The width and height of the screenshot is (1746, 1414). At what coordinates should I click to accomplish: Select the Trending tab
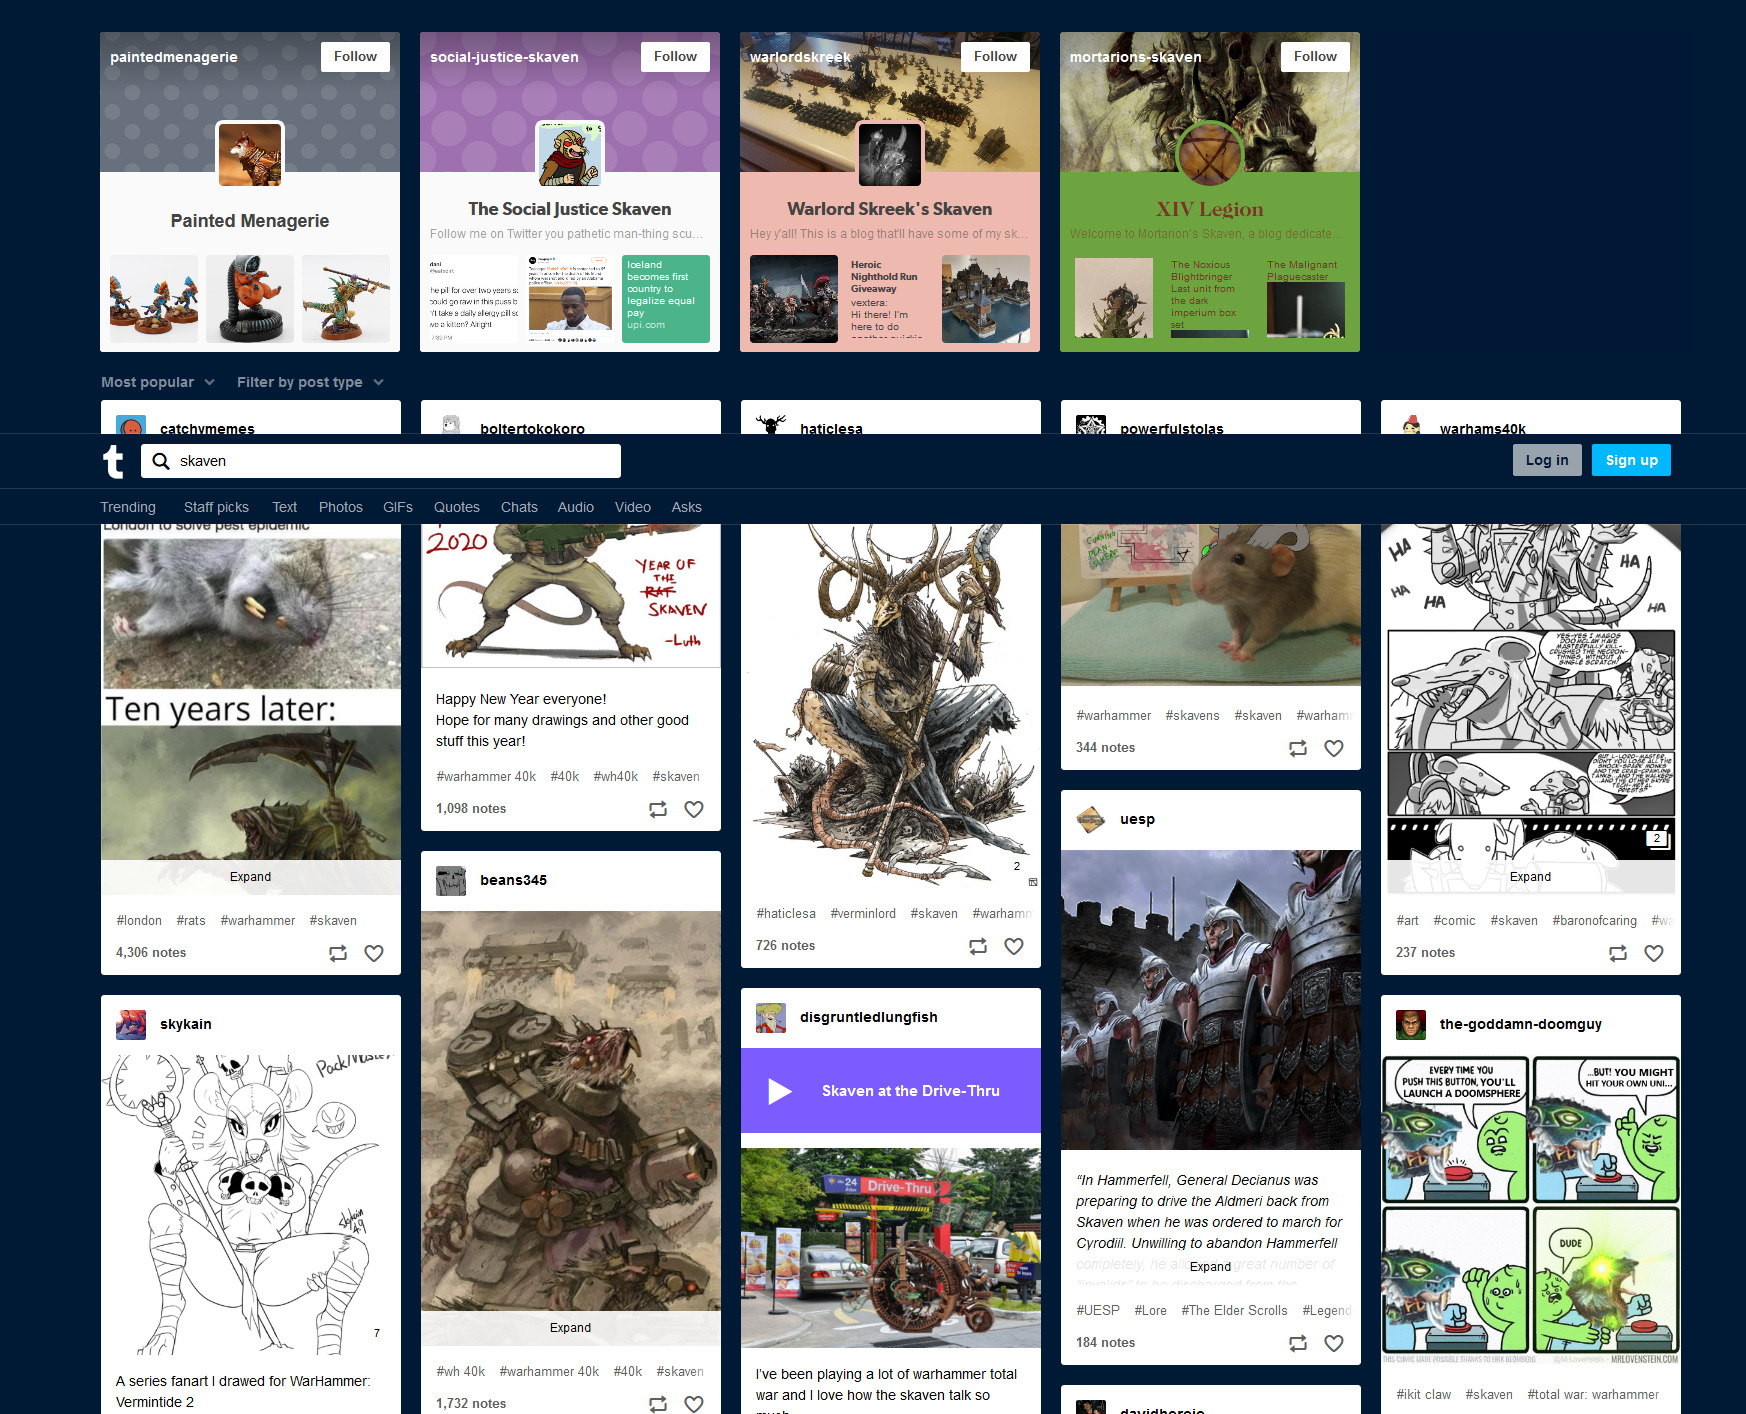pyautogui.click(x=128, y=507)
